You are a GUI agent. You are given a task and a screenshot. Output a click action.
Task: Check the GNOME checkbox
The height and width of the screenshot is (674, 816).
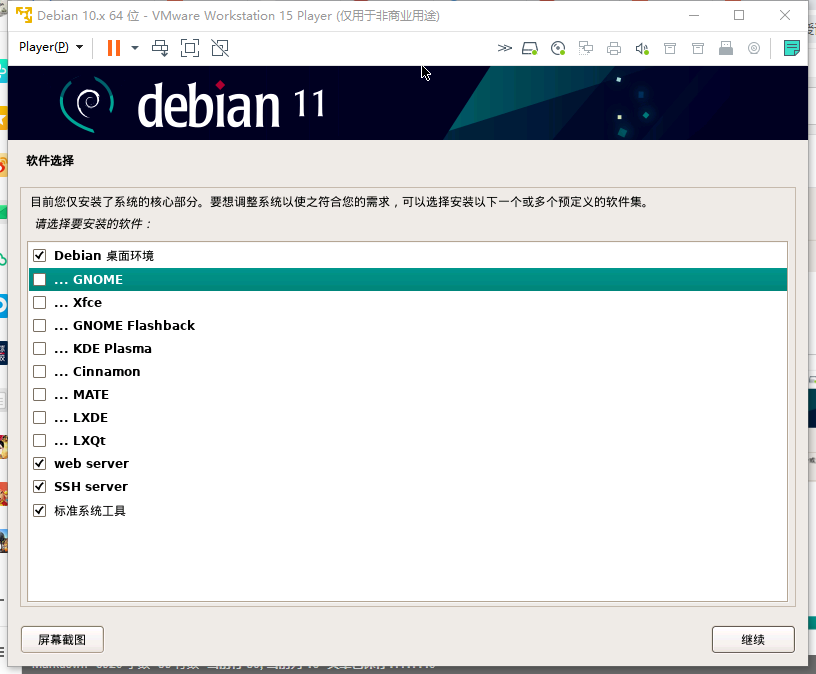40,279
